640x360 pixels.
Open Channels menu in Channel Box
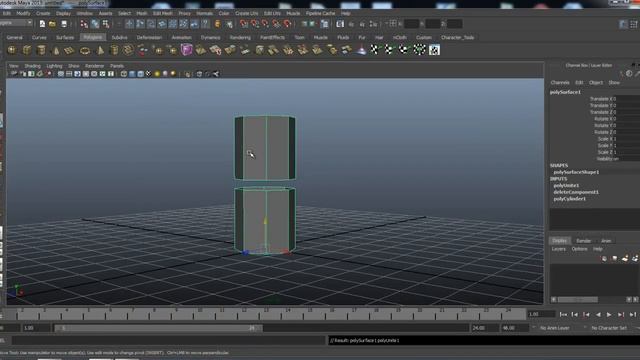[560, 82]
